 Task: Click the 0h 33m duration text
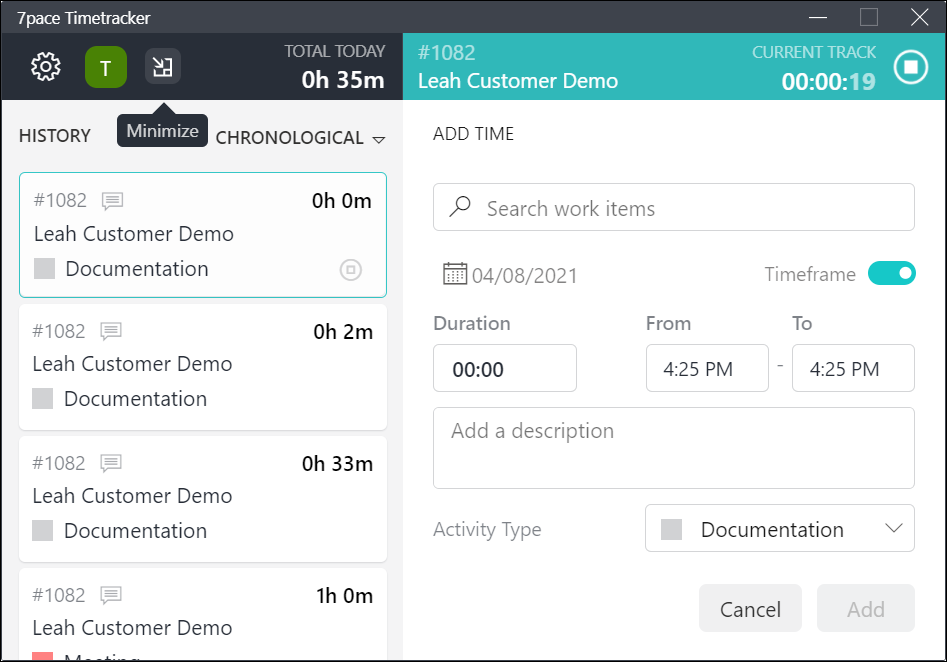pyautogui.click(x=337, y=464)
